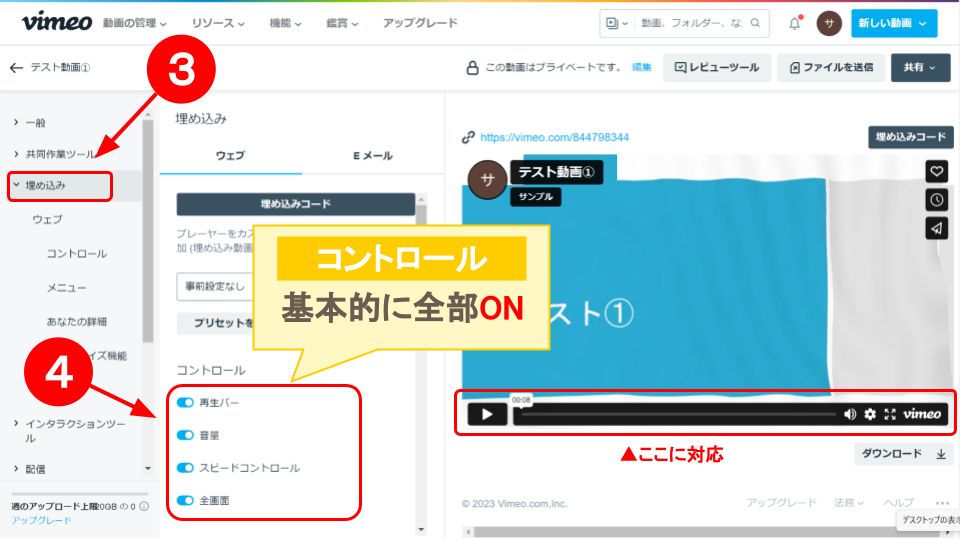Click the footer アップグレード link
This screenshot has height=540, width=960.
(781, 503)
